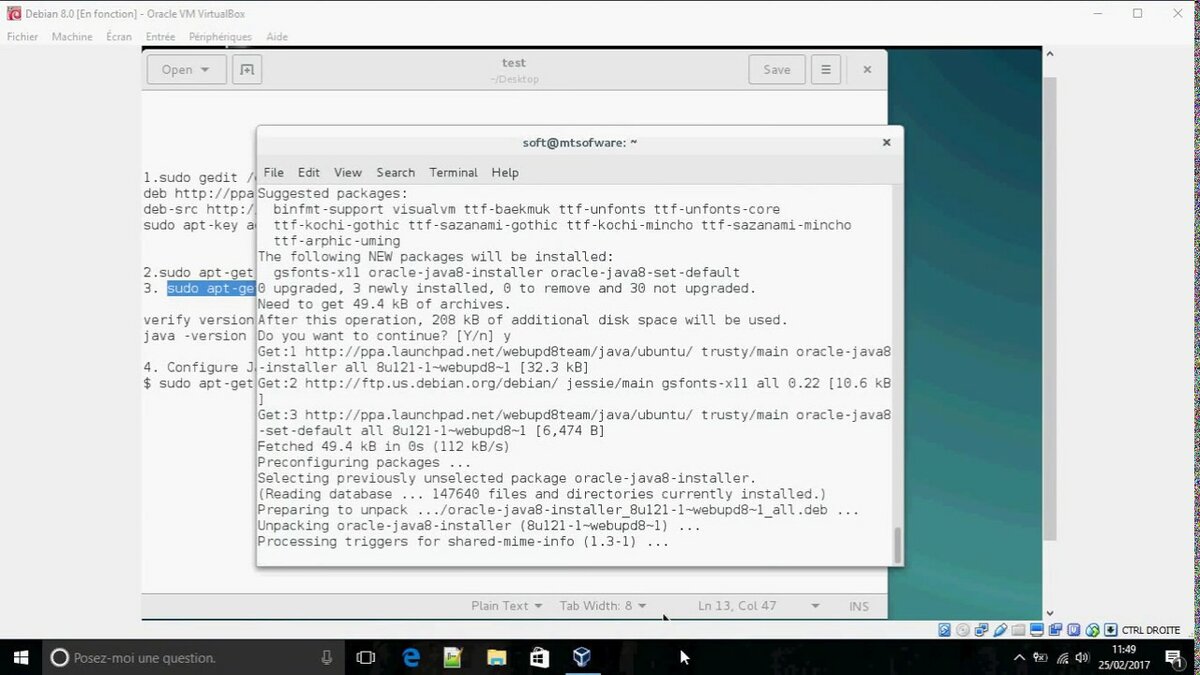
Task: Show hidden system tray icons
Action: pyautogui.click(x=1019, y=658)
